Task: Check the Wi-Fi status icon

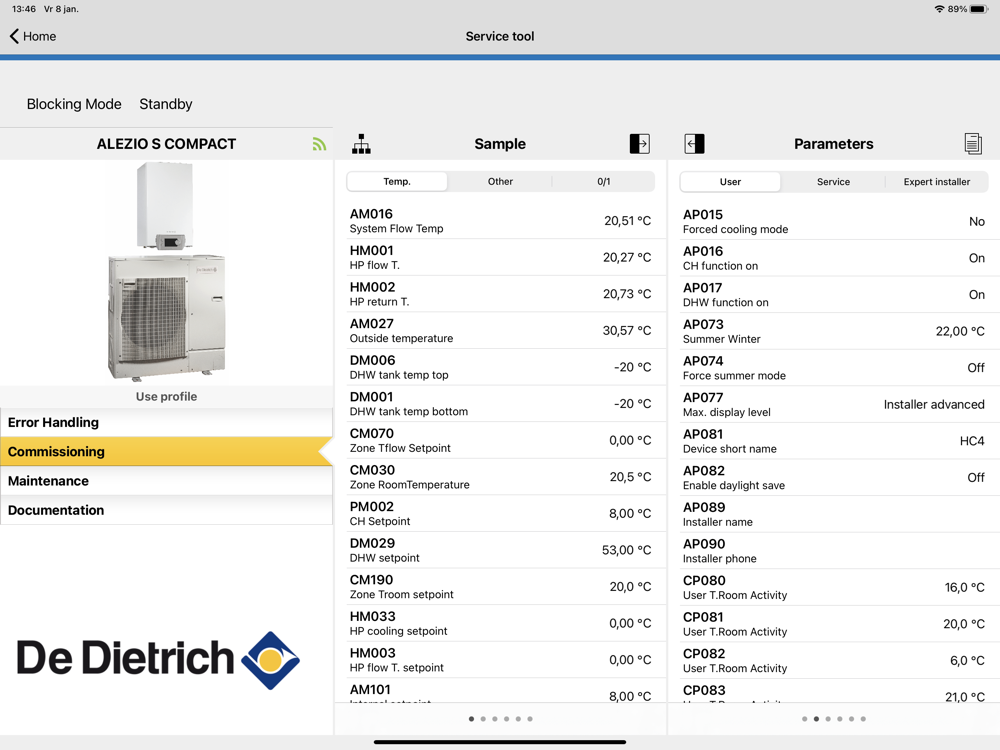Action: click(939, 9)
